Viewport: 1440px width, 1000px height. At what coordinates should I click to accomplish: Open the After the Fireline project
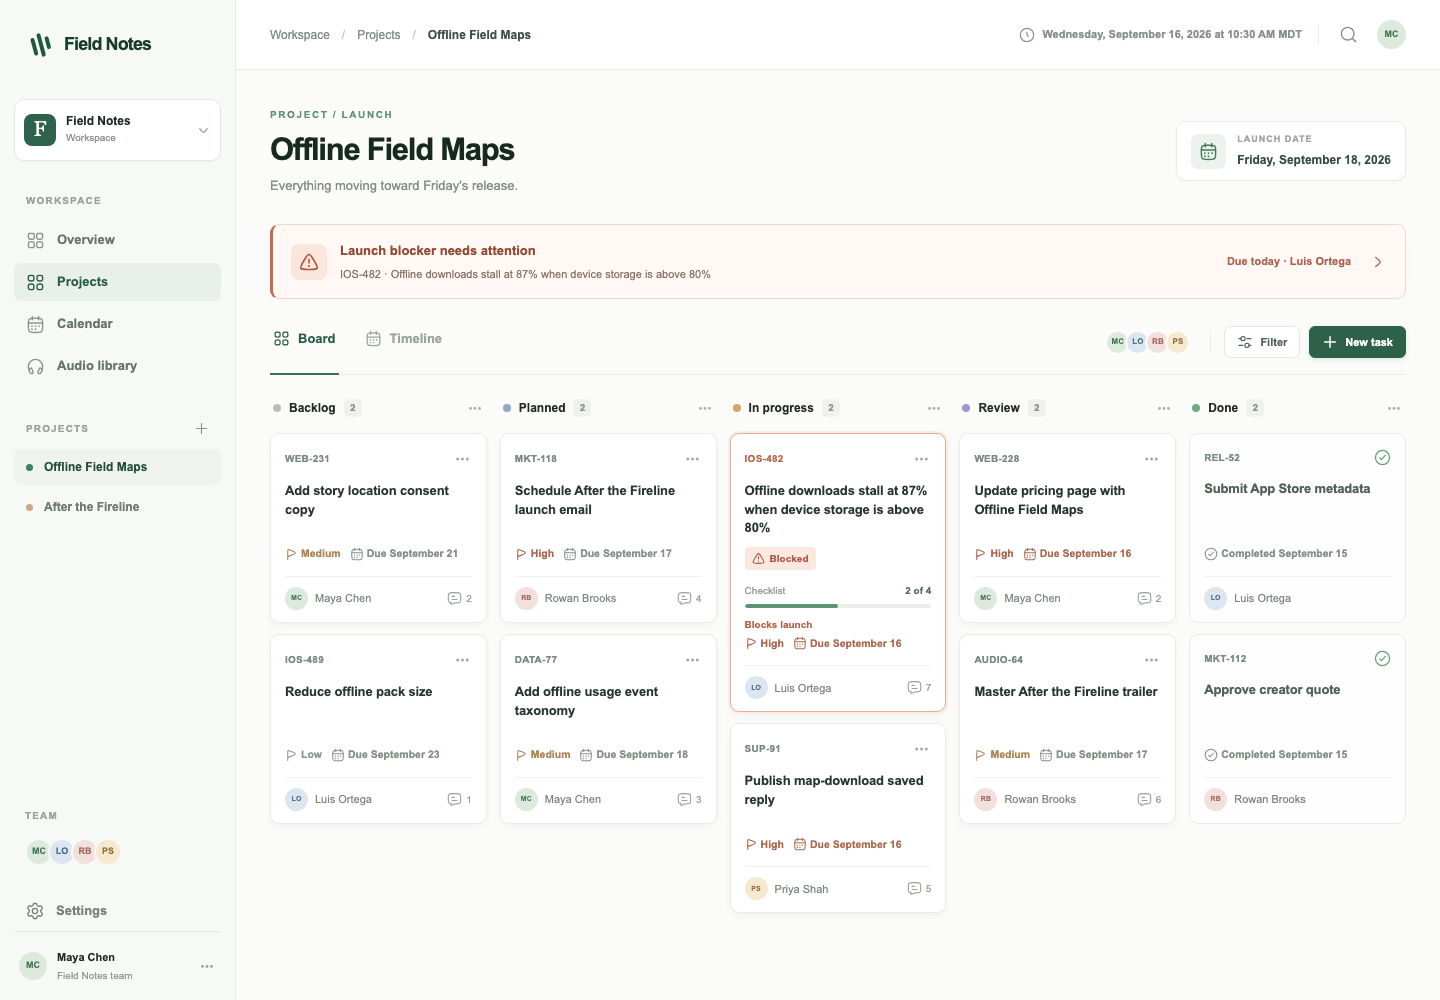(118, 507)
